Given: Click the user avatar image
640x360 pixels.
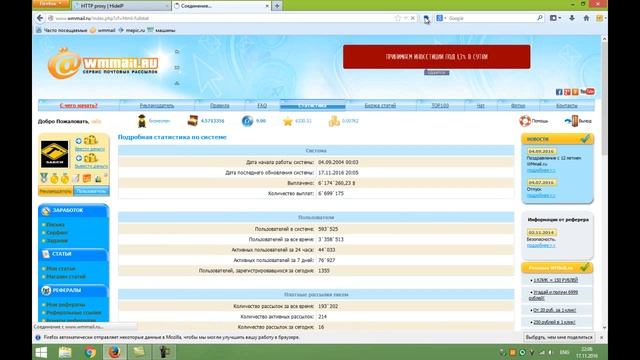Looking at the screenshot, I should point(54,154).
